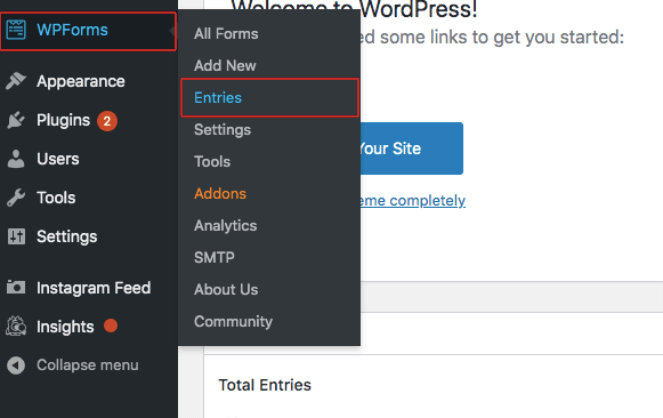Click the theme completely link

(412, 200)
